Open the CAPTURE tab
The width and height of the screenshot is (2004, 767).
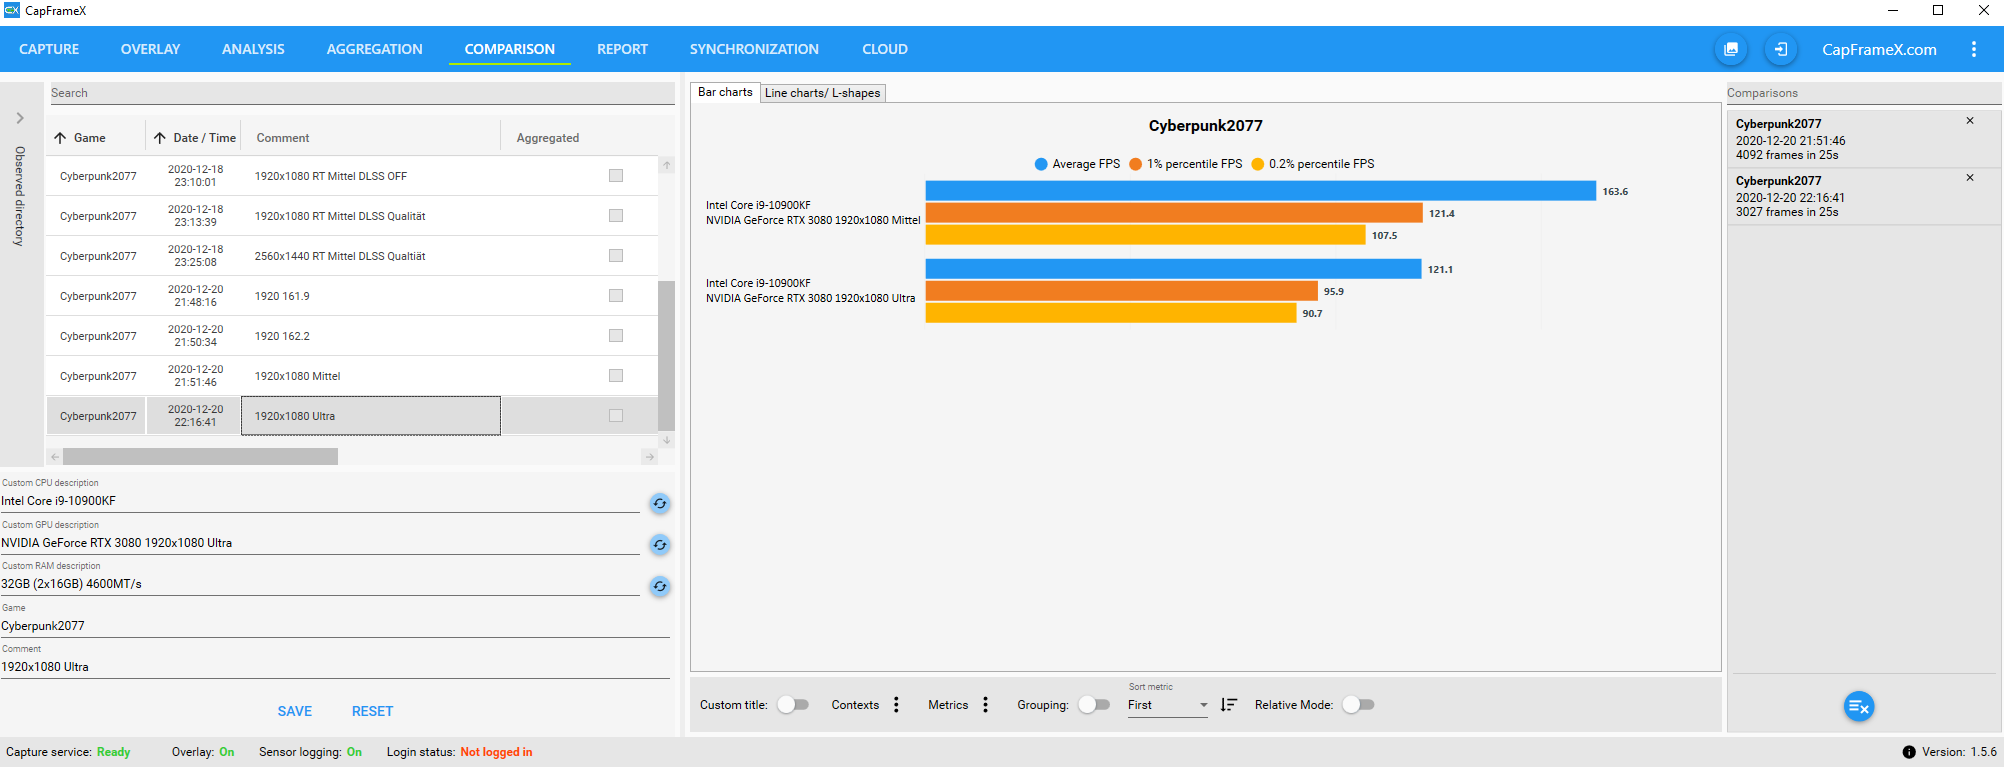[49, 49]
